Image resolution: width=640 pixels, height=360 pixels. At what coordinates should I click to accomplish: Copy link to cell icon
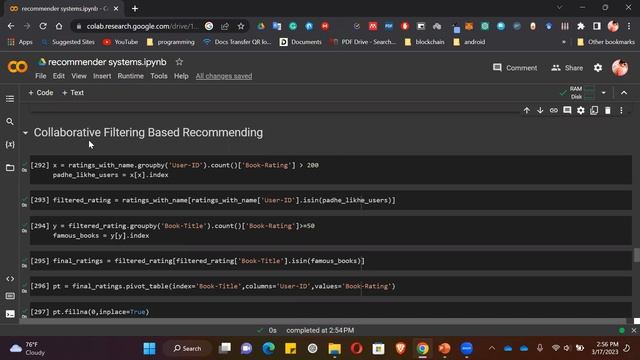coord(553,110)
